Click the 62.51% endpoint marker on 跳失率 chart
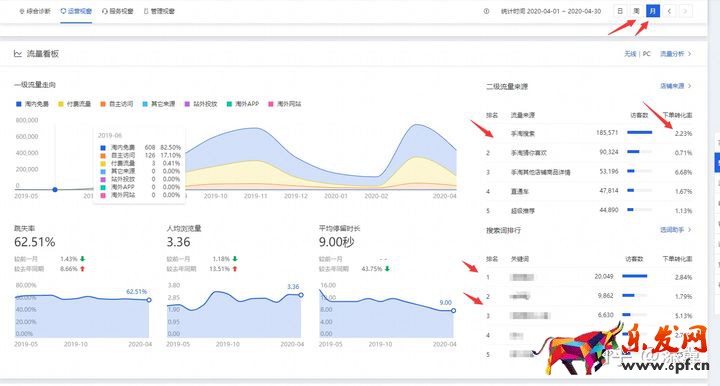Image resolution: width=720 pixels, height=386 pixels. coord(149,300)
